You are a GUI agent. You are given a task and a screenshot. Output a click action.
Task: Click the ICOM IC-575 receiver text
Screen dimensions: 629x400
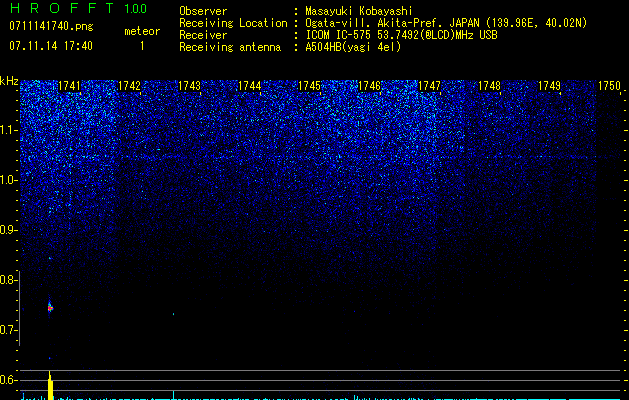[x=401, y=35]
